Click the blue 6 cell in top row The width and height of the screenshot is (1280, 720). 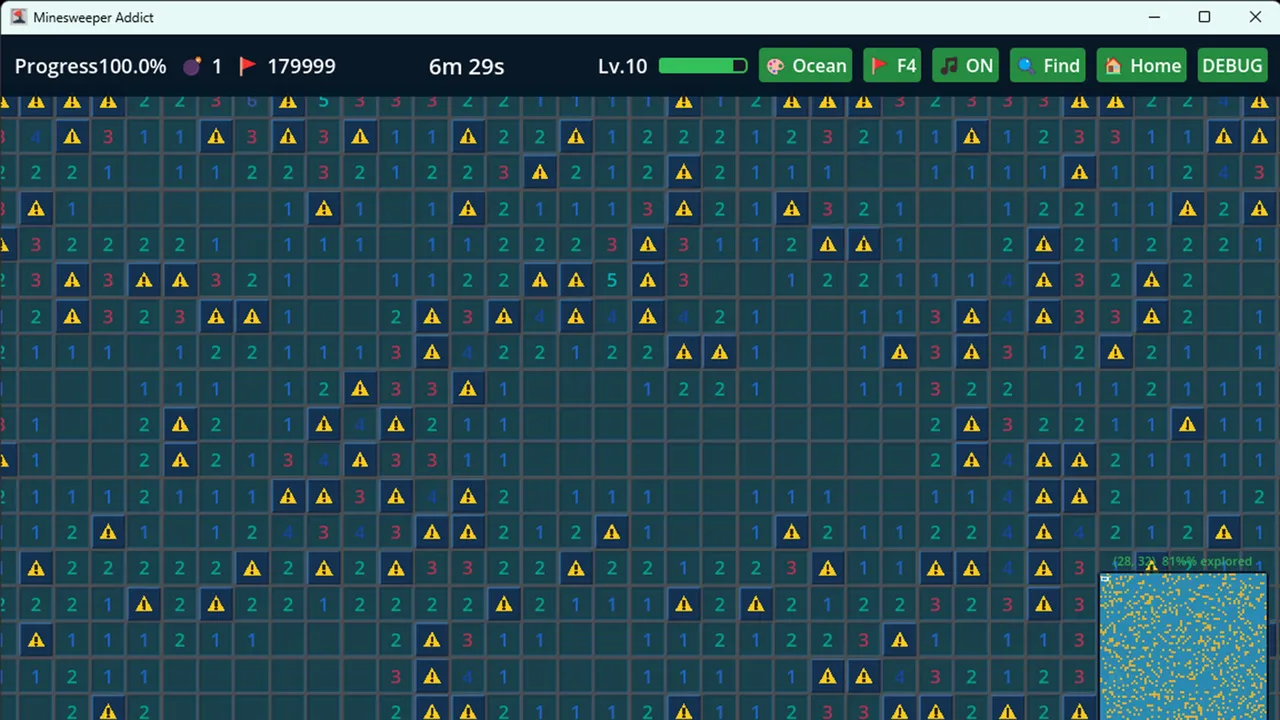point(252,102)
